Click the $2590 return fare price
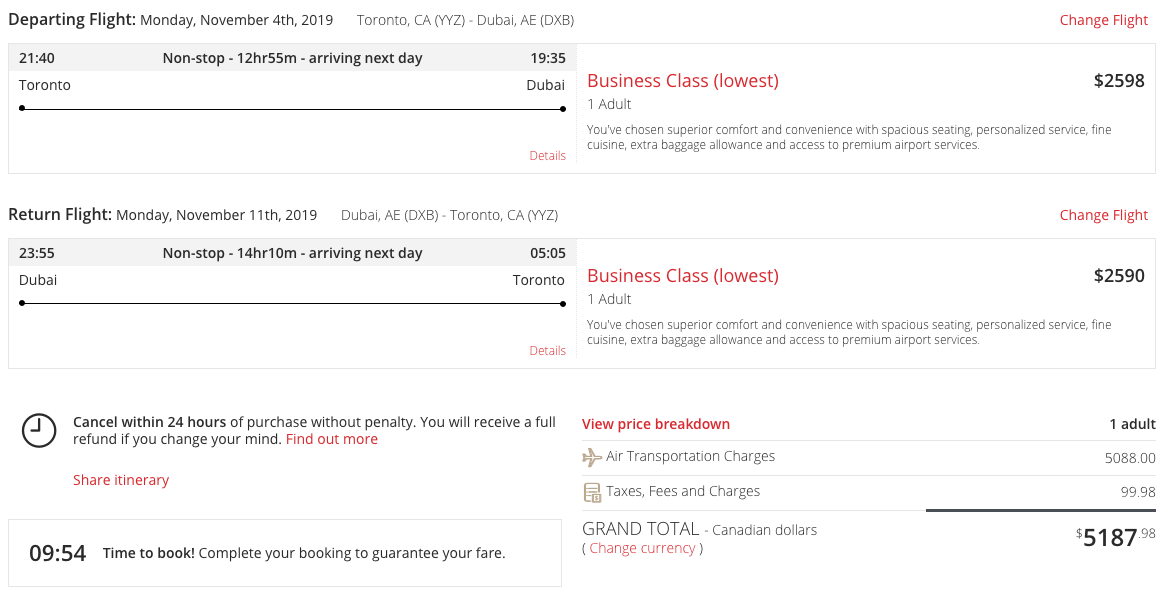 [1119, 276]
